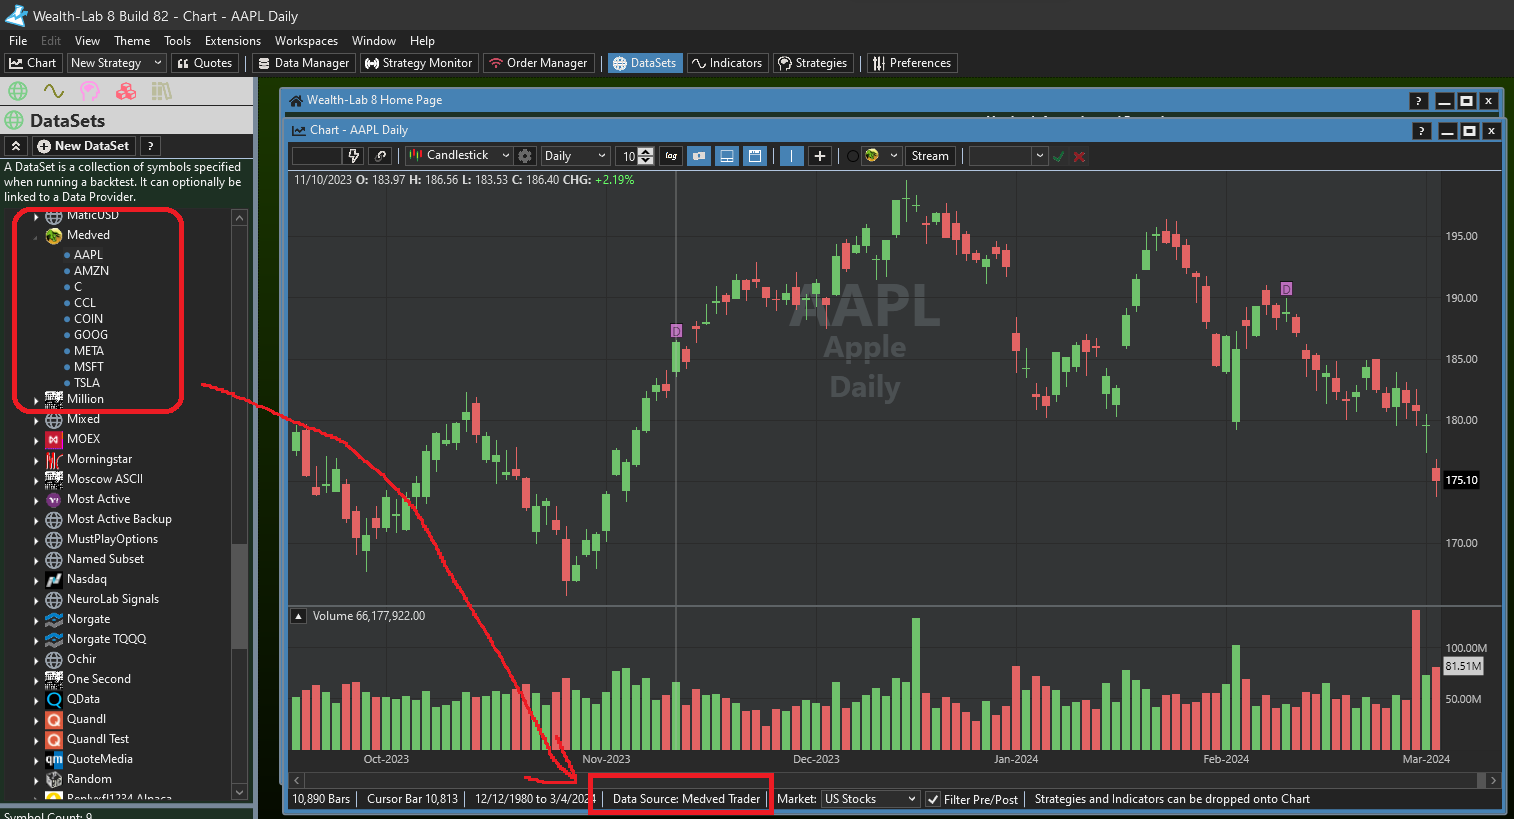
Task: Open the View menu
Action: tap(87, 41)
